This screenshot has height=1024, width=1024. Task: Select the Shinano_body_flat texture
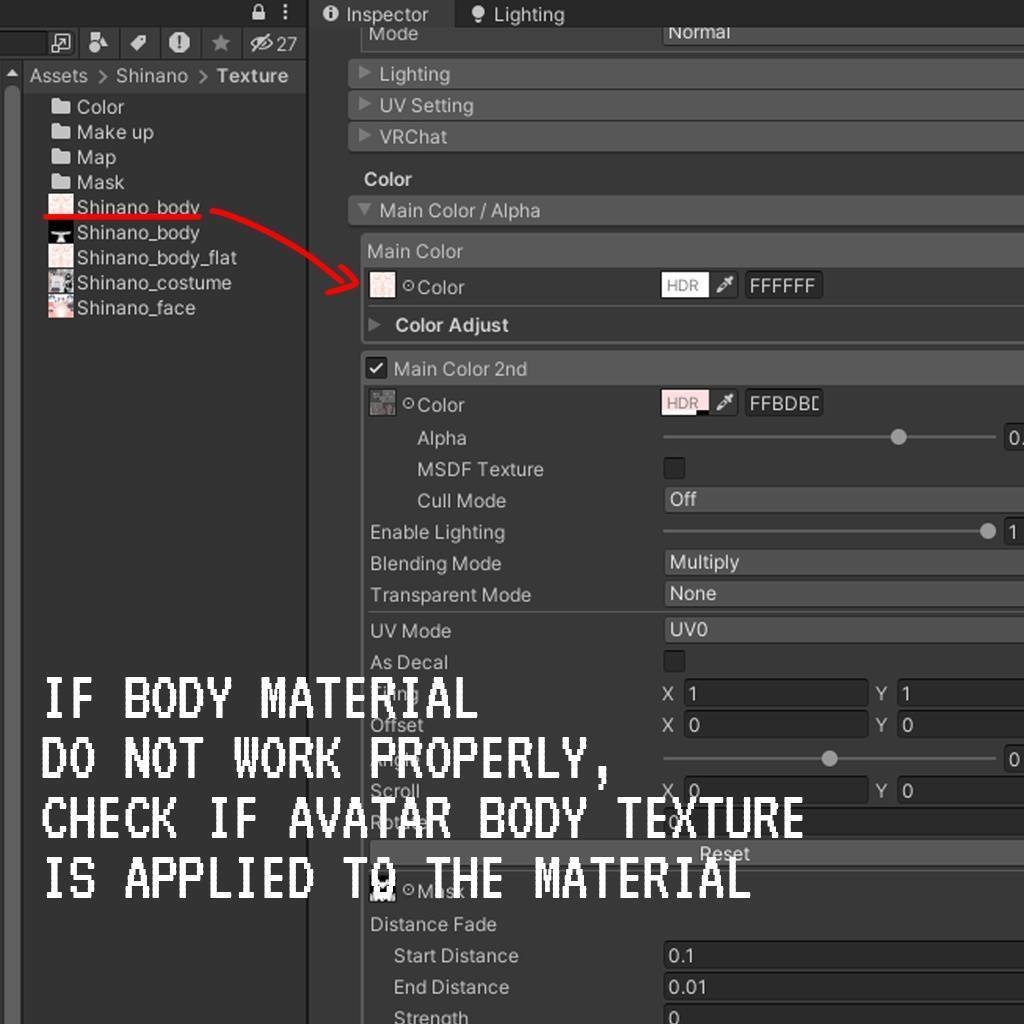142,257
